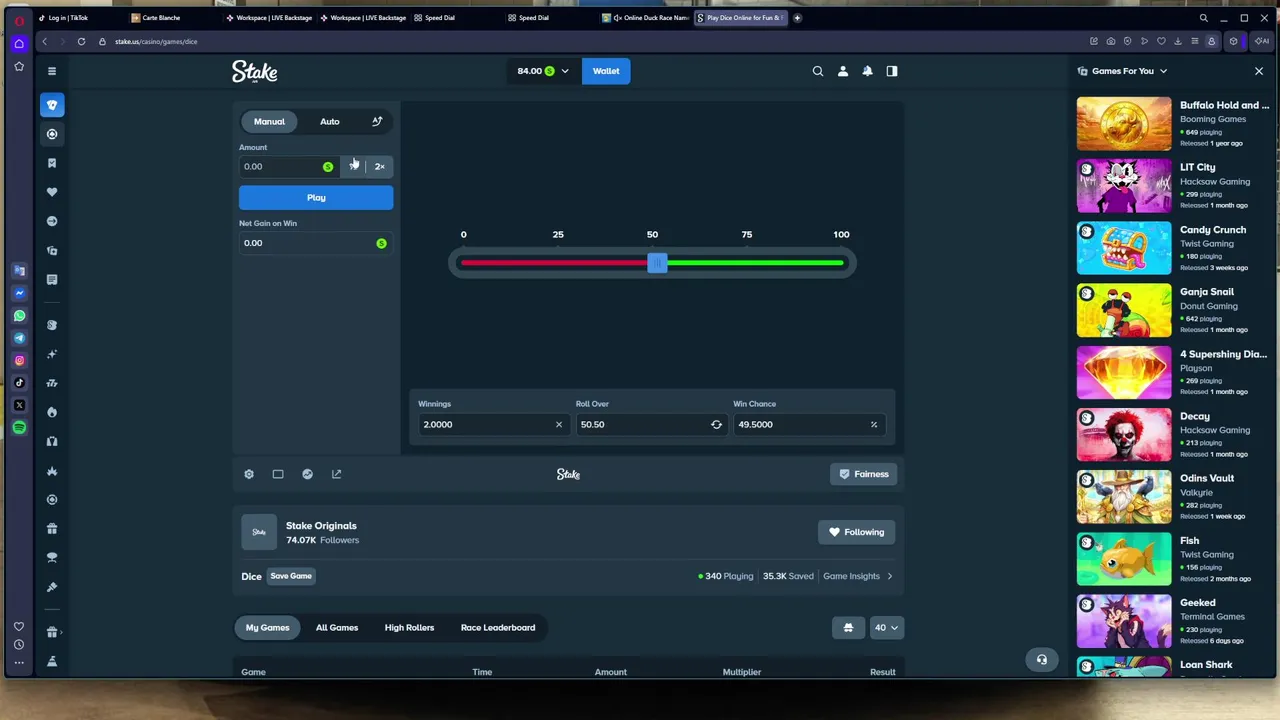Open the Stake user account icon

click(x=843, y=71)
